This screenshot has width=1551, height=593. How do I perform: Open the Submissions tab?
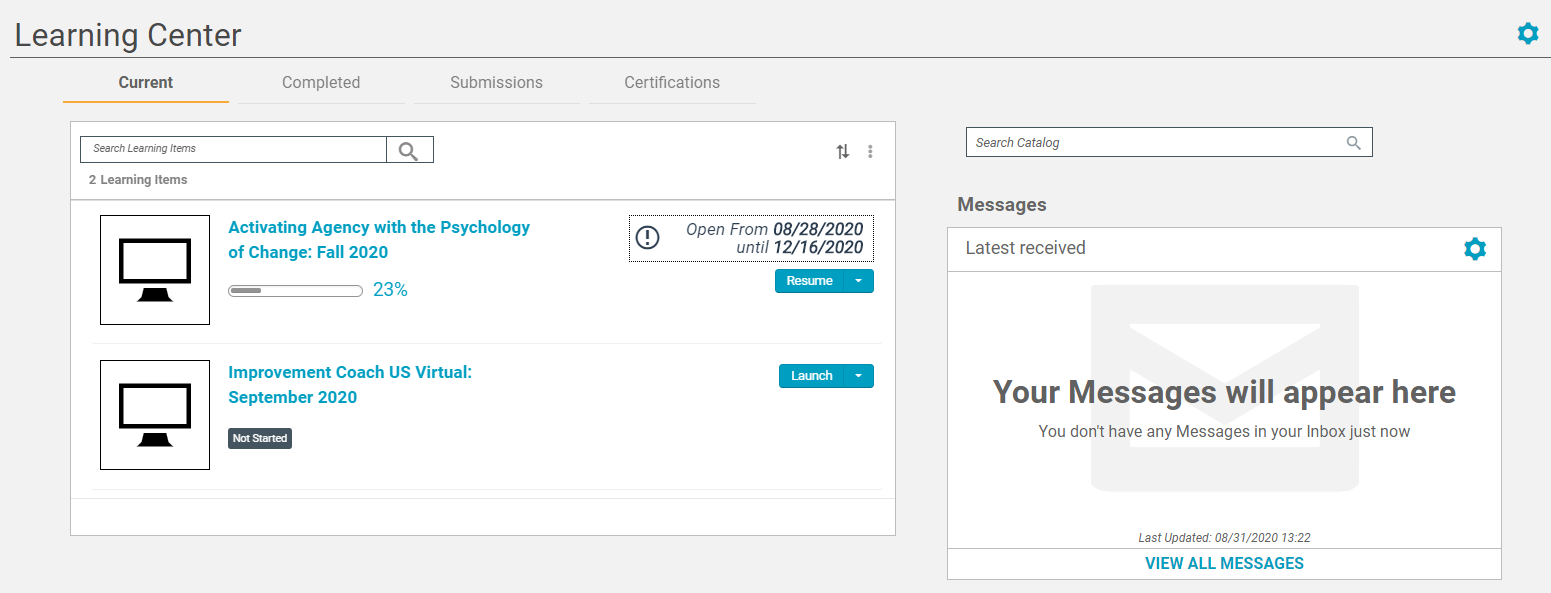click(x=496, y=83)
